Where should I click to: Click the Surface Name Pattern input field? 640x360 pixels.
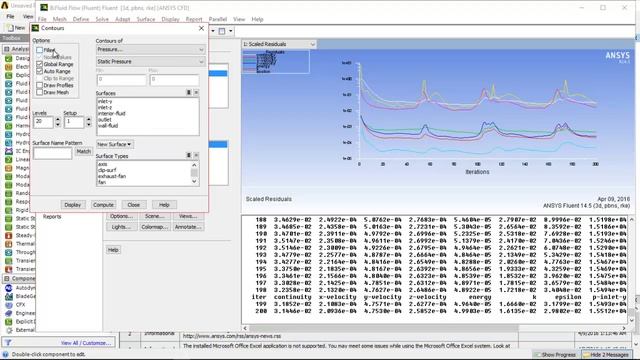53,153
